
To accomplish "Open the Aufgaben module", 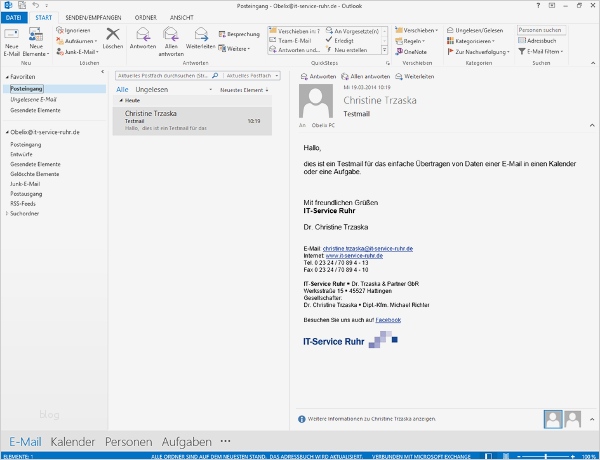I will click(186, 442).
